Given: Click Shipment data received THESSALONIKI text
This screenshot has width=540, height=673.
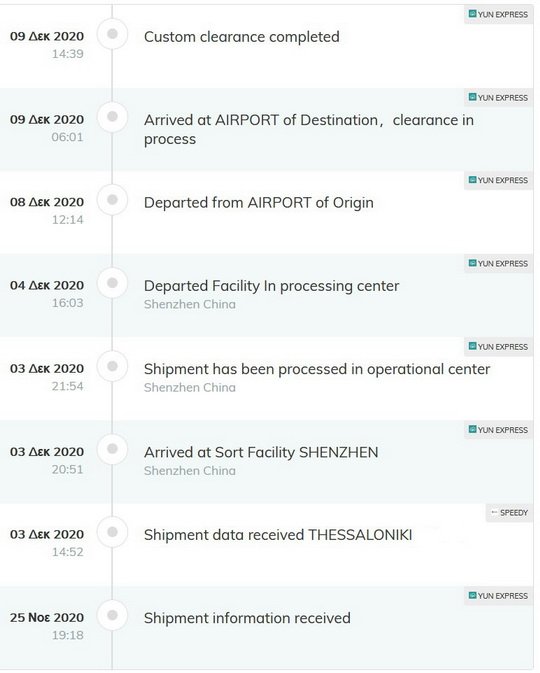Looking at the screenshot, I should (278, 535).
